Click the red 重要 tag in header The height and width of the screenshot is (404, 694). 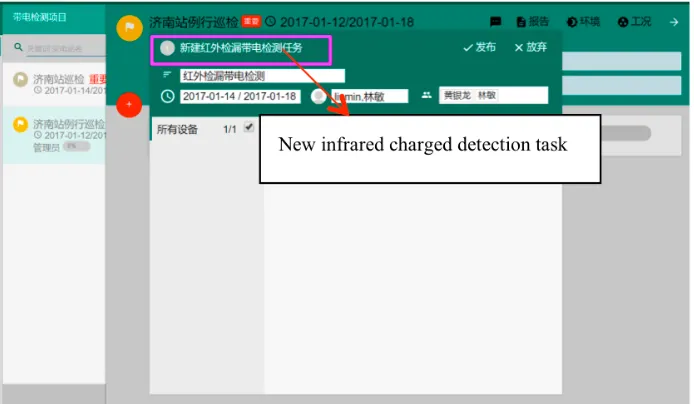pos(251,21)
